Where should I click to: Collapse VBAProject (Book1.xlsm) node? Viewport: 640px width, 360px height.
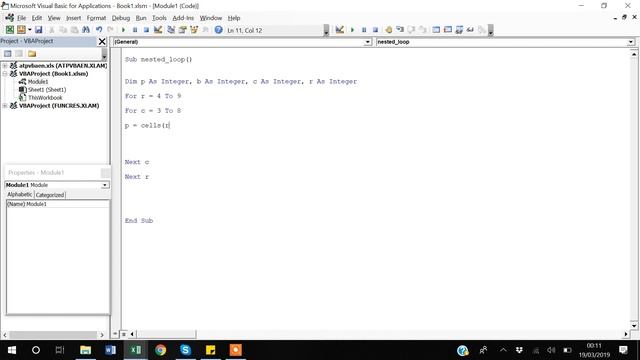tap(5, 73)
